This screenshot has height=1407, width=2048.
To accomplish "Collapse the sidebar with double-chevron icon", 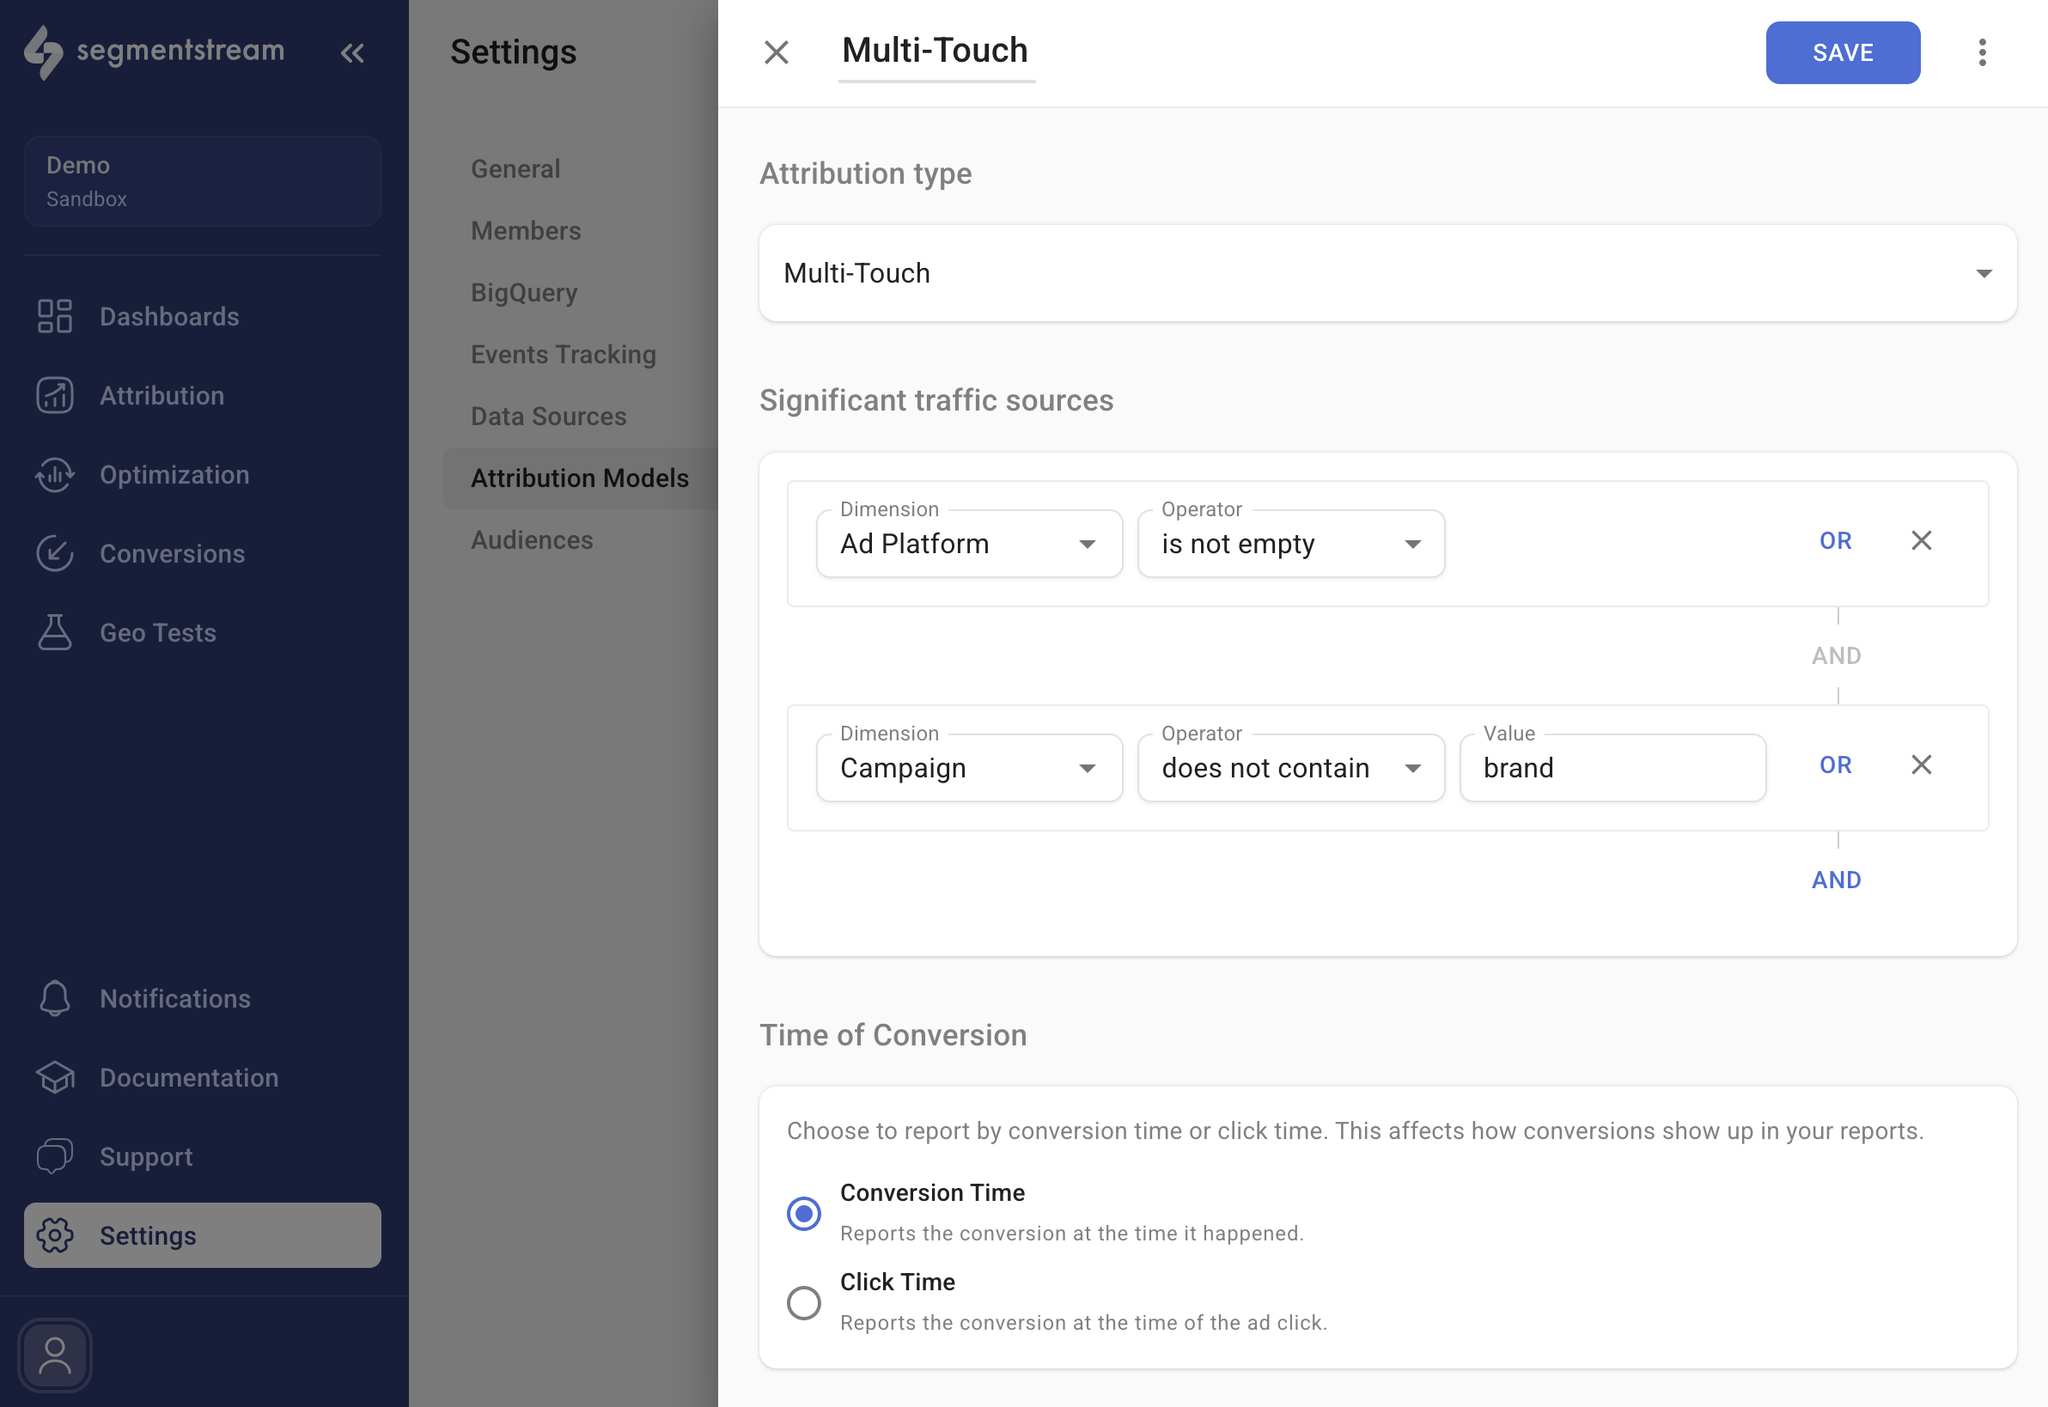I will coord(352,53).
